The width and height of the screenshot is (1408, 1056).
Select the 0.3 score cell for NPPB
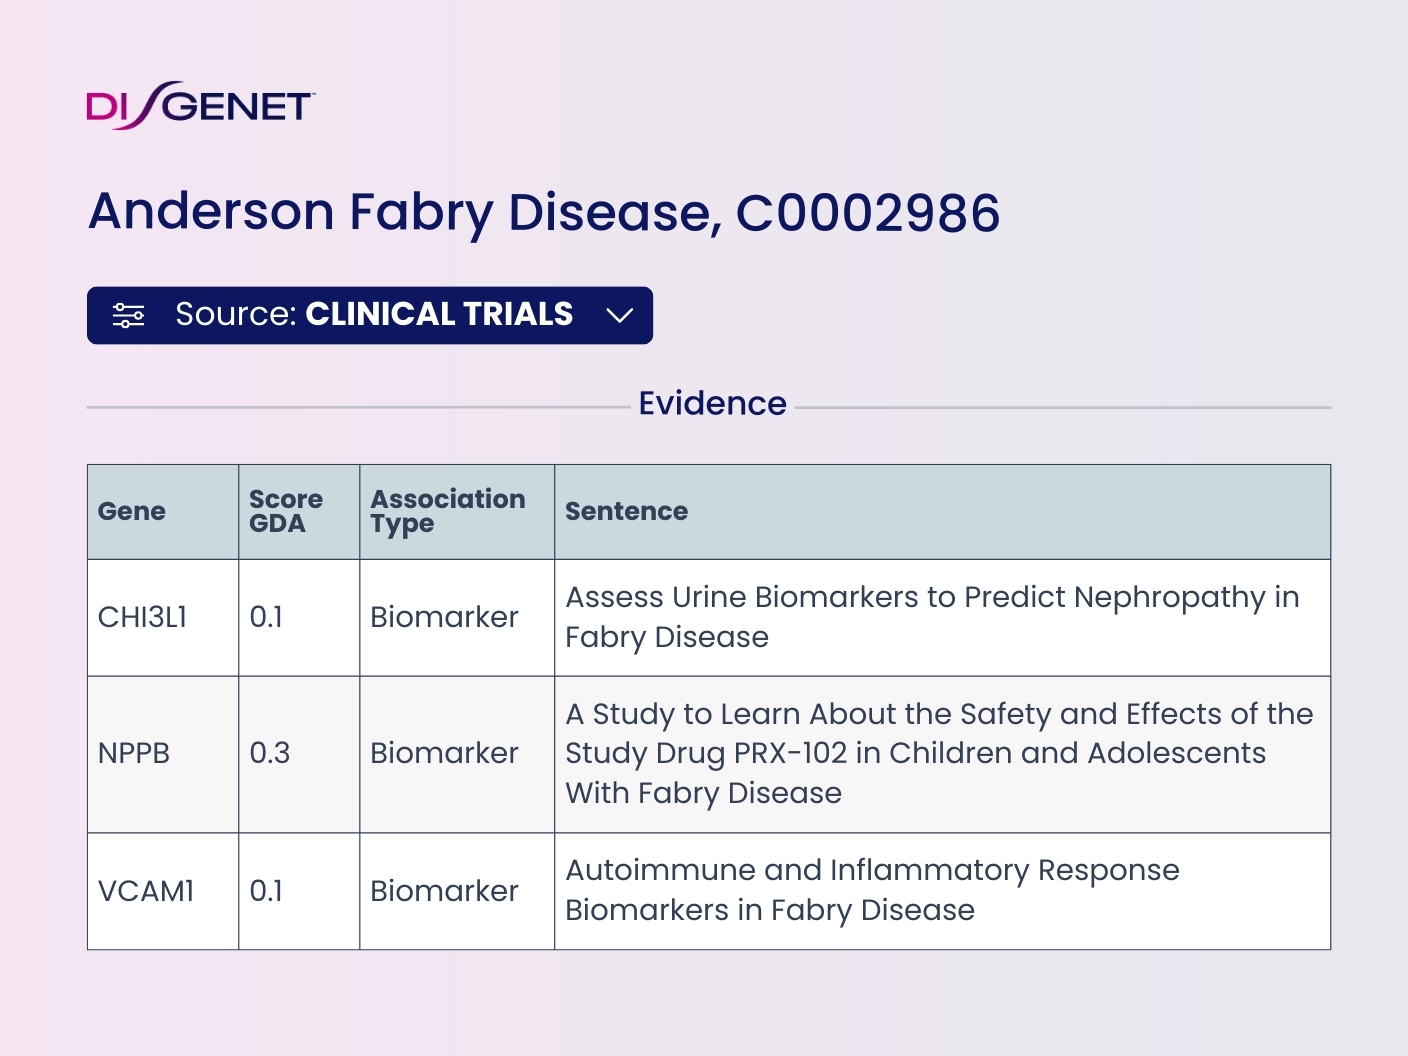pos(270,753)
